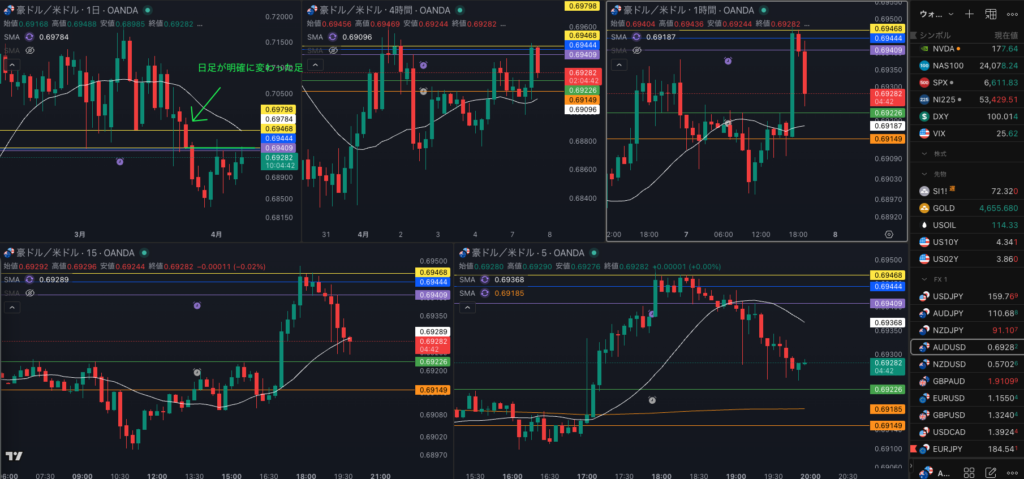This screenshot has width=1024, height=479.
Task: Click the red flag beside EURJPY
Action: click(x=914, y=448)
